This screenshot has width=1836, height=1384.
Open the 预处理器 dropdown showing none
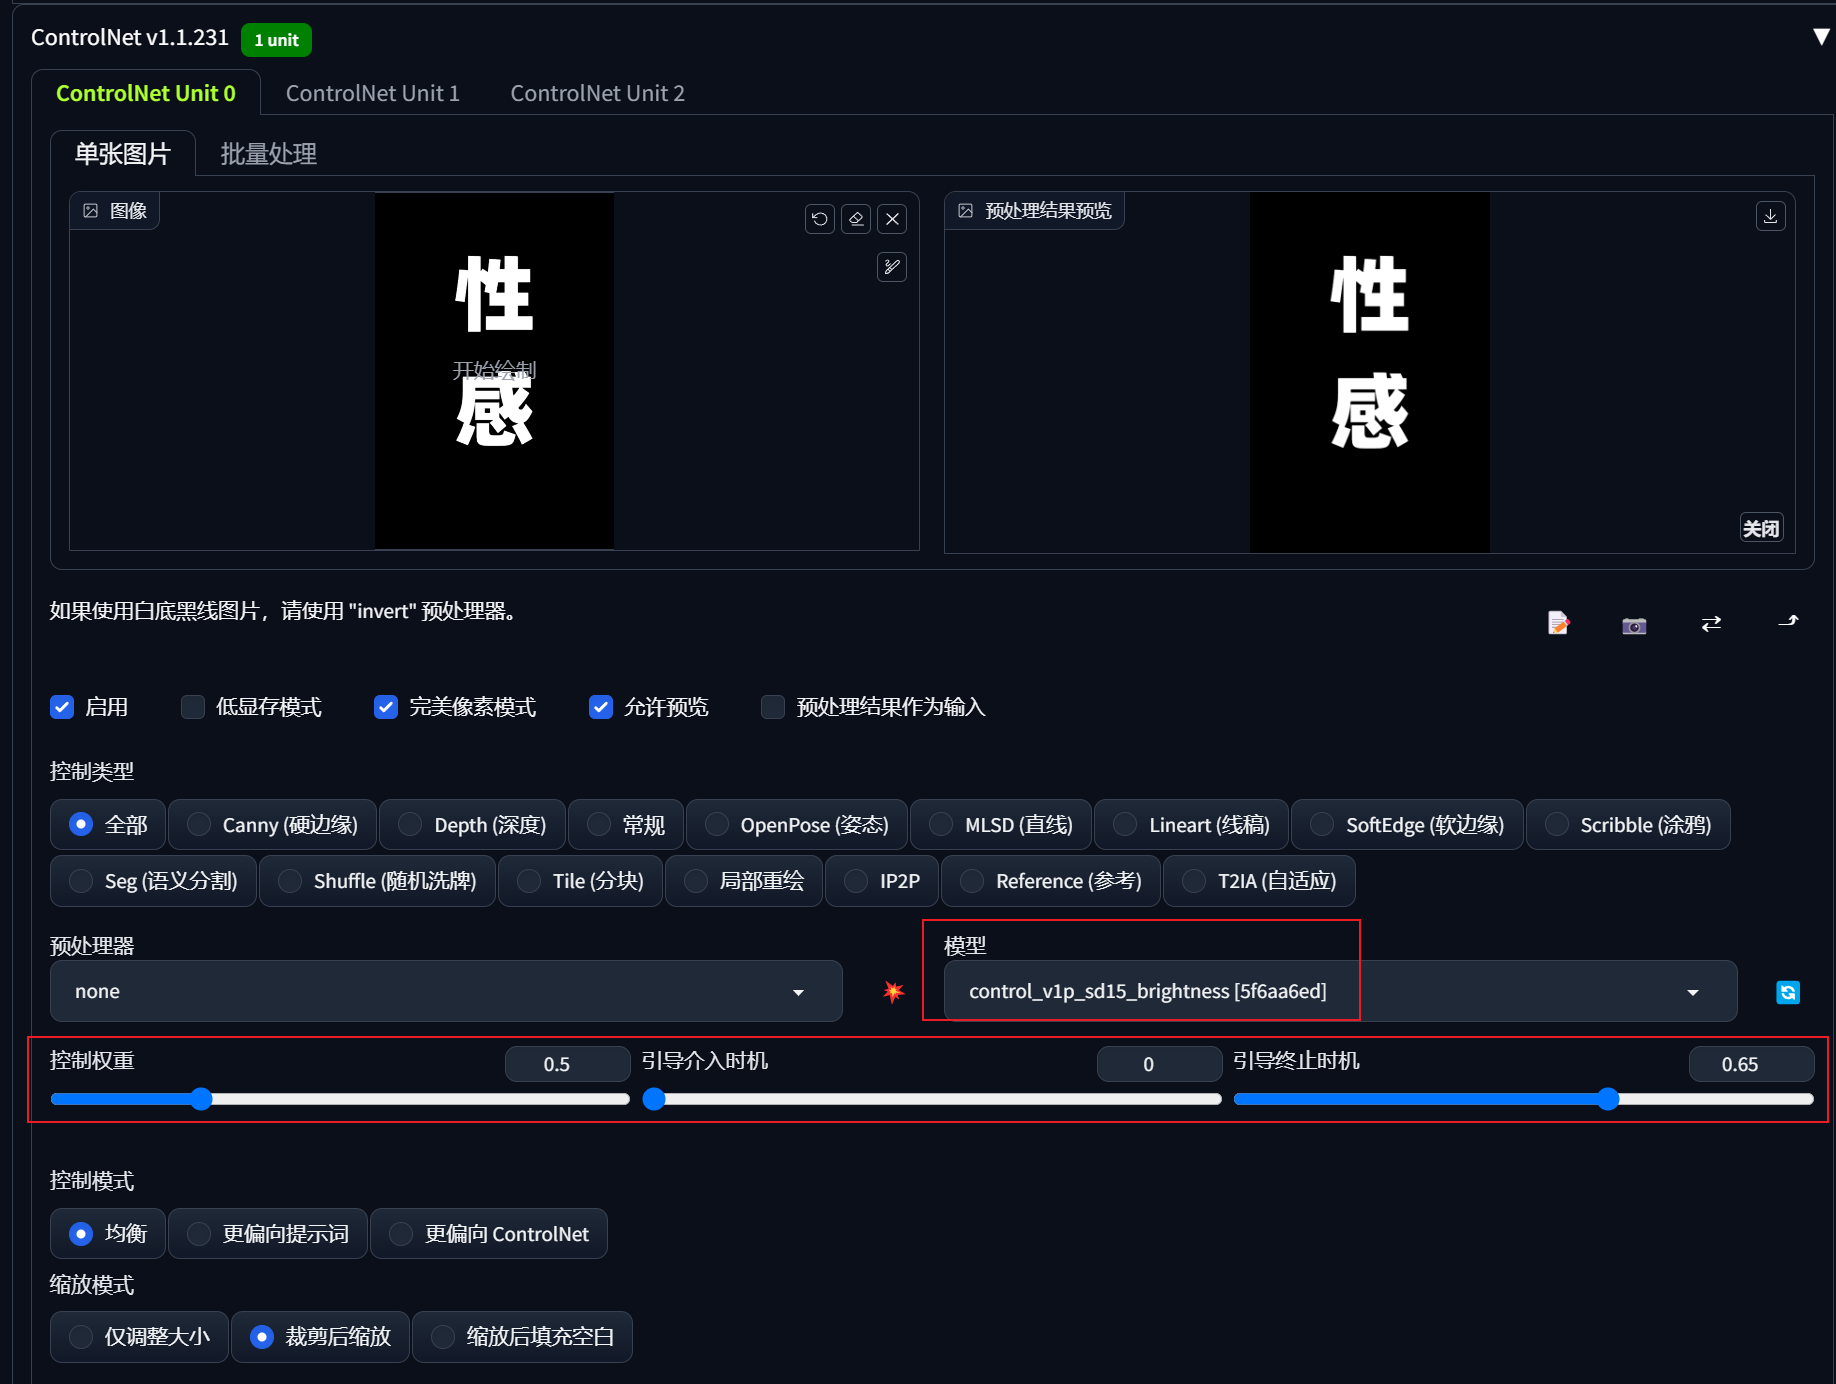click(446, 991)
